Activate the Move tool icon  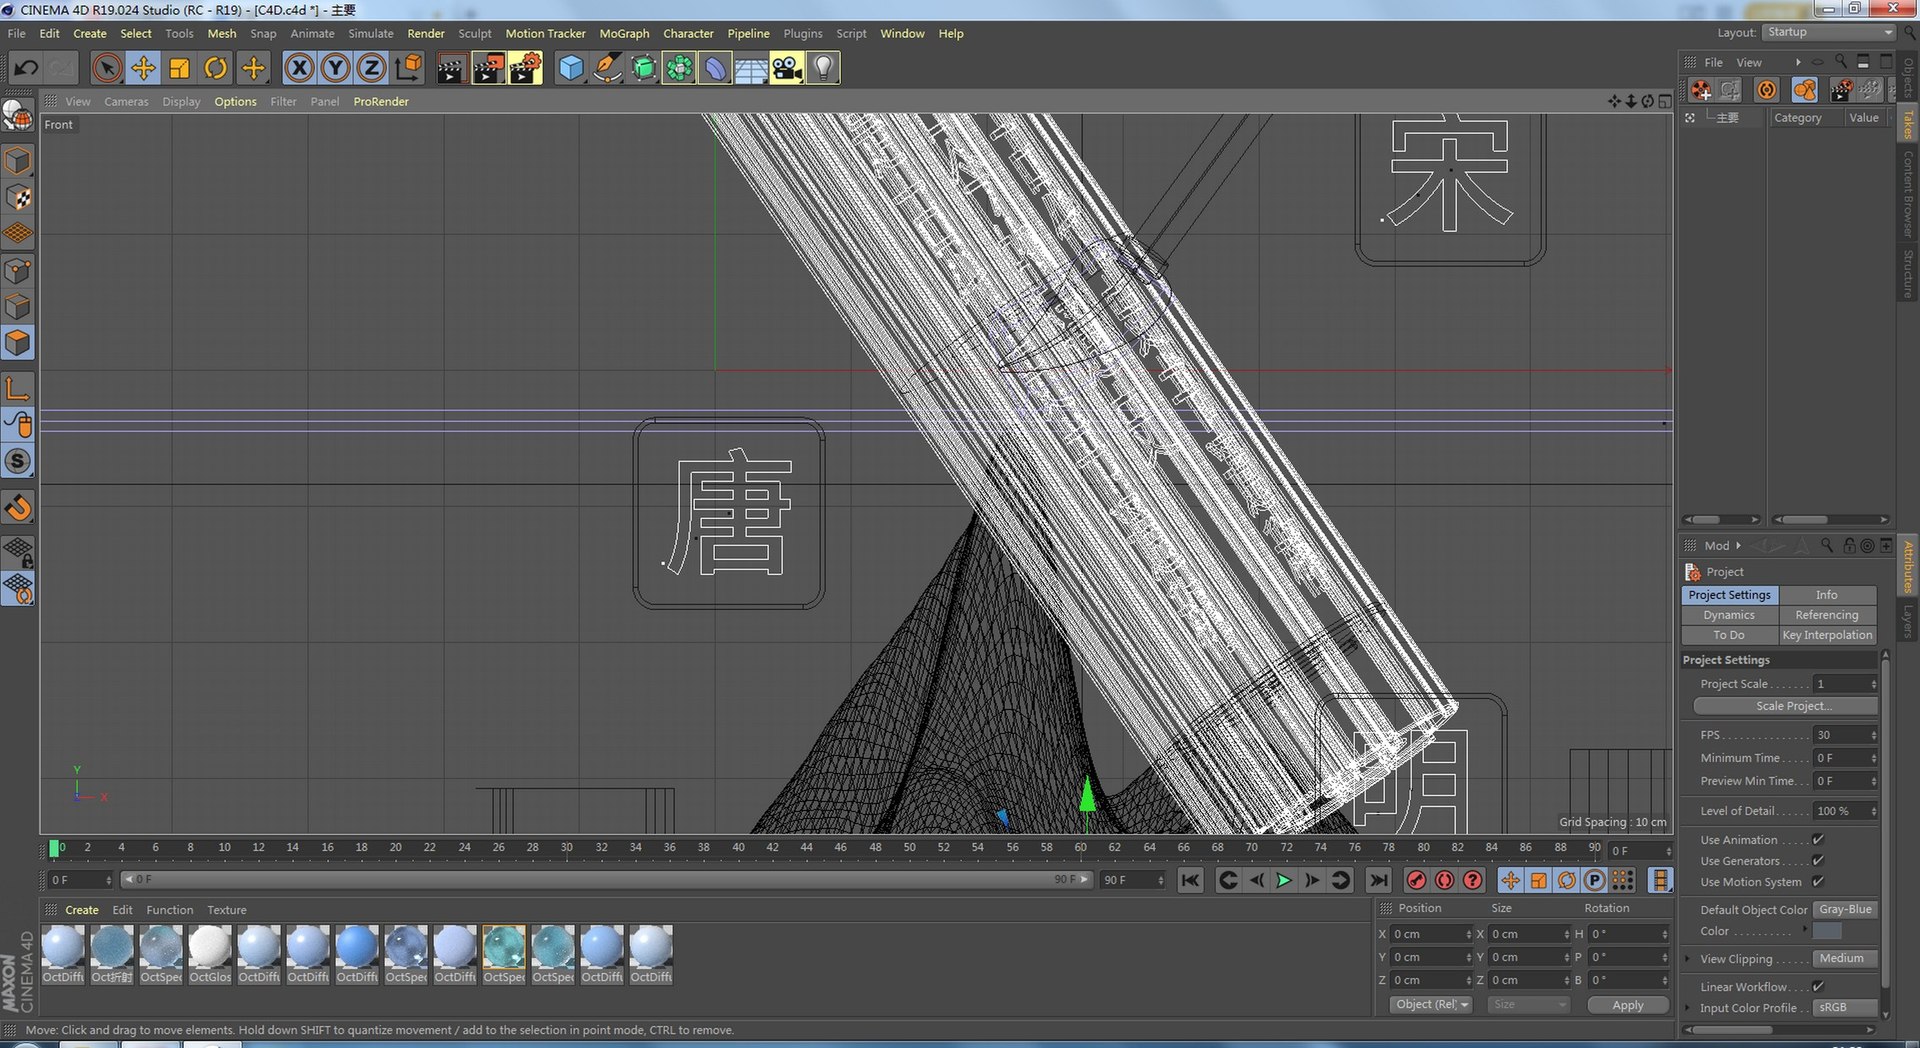(x=143, y=68)
